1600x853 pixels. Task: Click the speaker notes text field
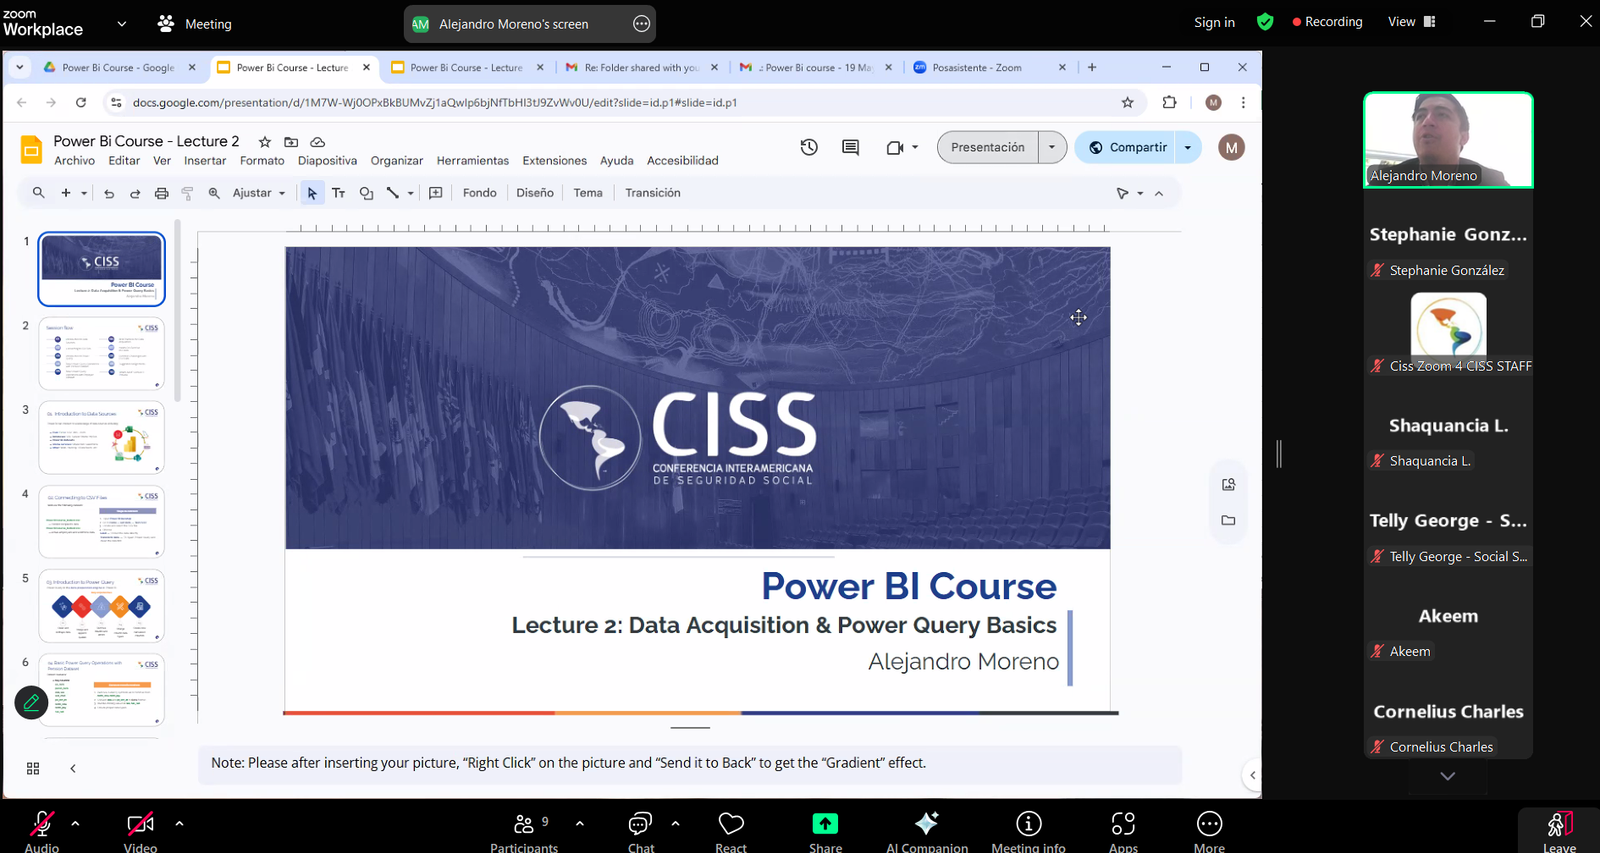pyautogui.click(x=690, y=763)
